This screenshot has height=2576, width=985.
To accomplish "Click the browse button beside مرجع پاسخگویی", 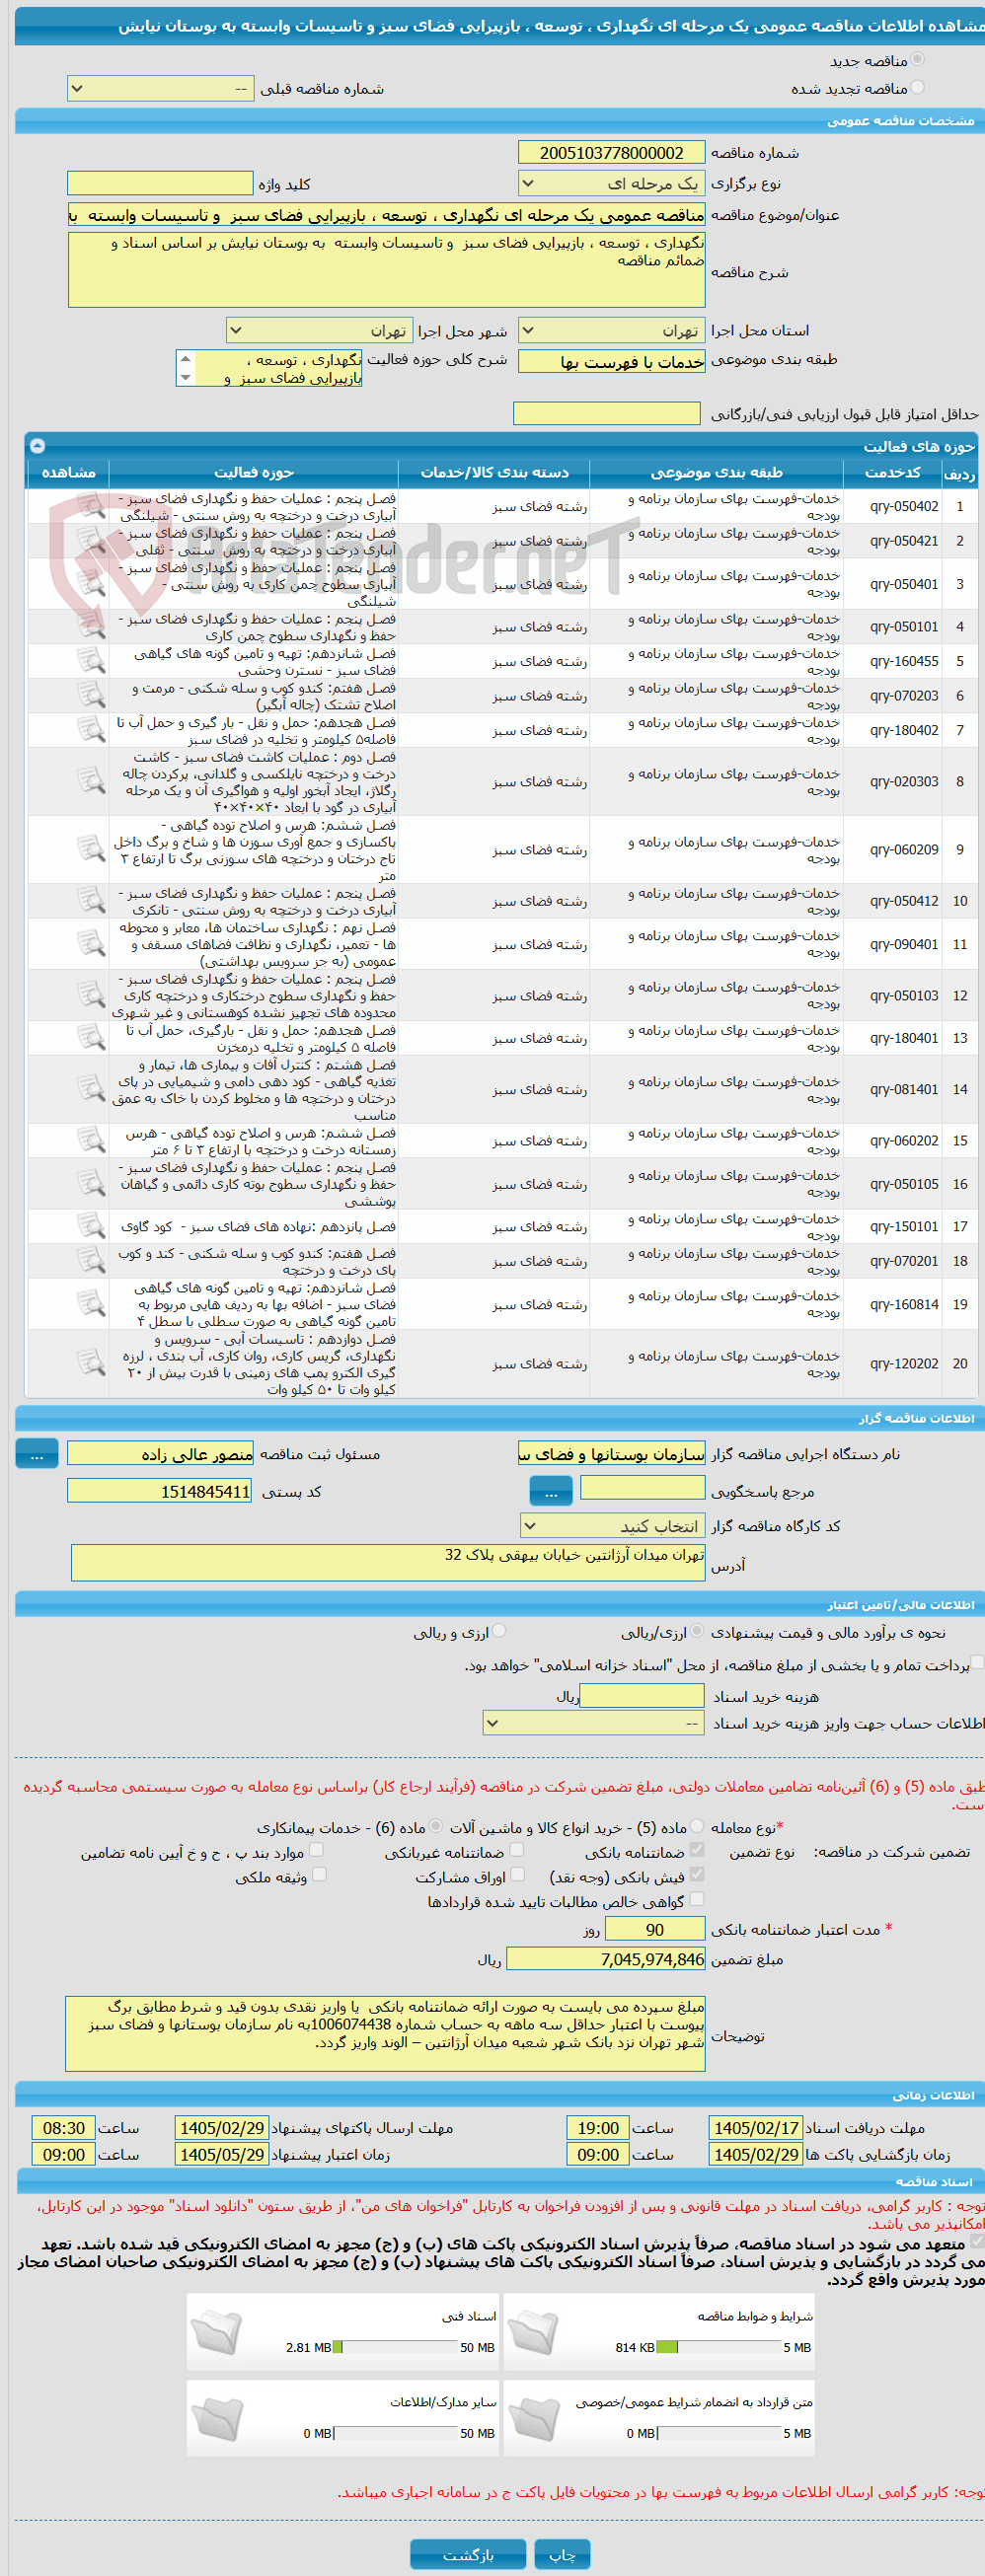I will click(x=550, y=1491).
